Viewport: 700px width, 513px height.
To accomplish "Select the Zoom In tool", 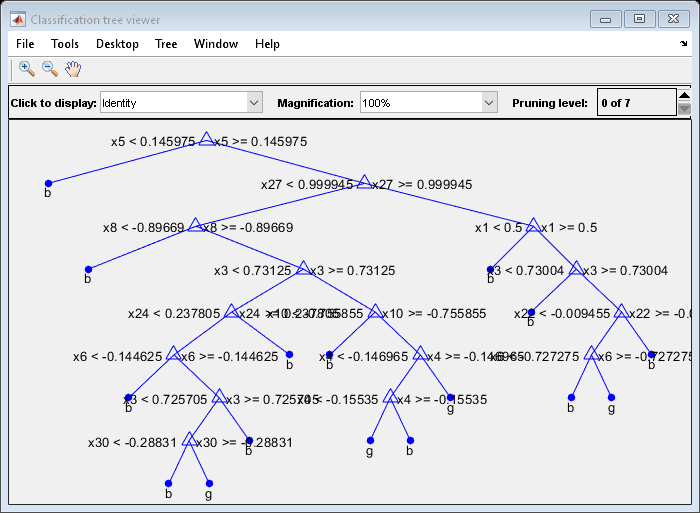I will pos(27,69).
